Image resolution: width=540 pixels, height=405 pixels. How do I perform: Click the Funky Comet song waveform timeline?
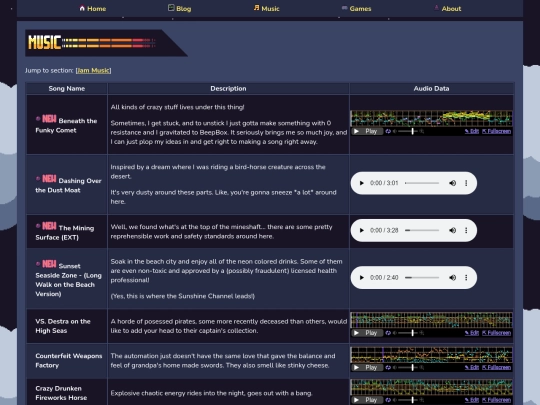tap(431, 118)
